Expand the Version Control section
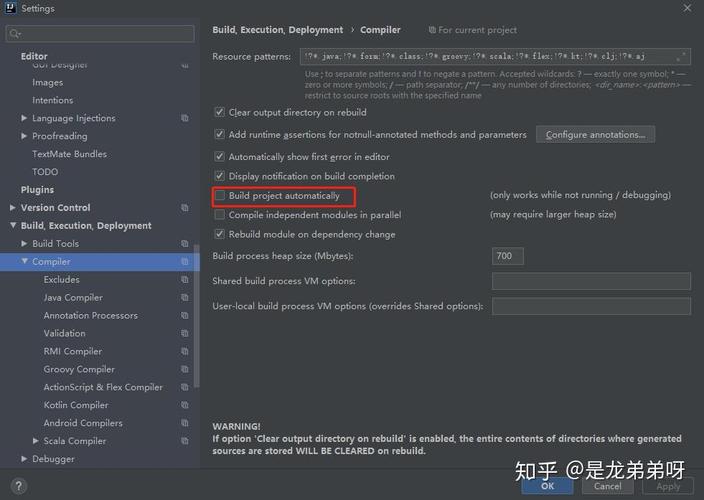The height and width of the screenshot is (500, 704). (13, 208)
